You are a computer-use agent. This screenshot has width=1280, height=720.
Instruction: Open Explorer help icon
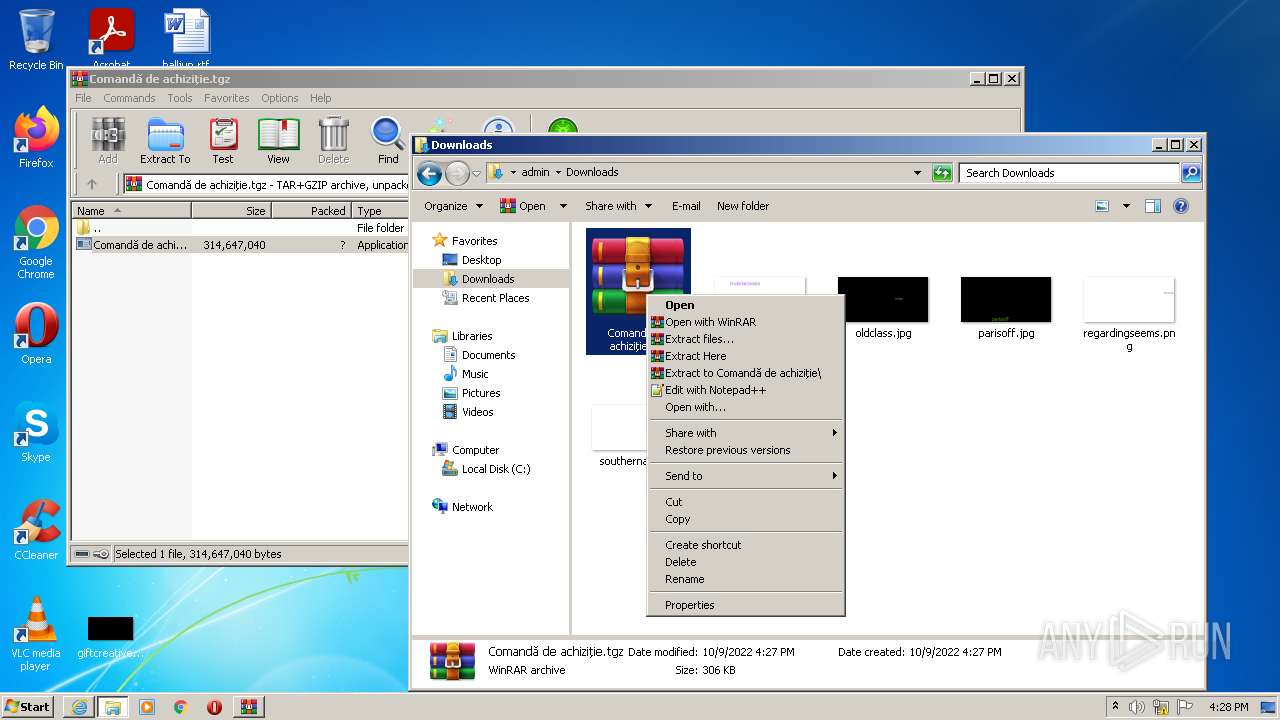[x=1181, y=206]
